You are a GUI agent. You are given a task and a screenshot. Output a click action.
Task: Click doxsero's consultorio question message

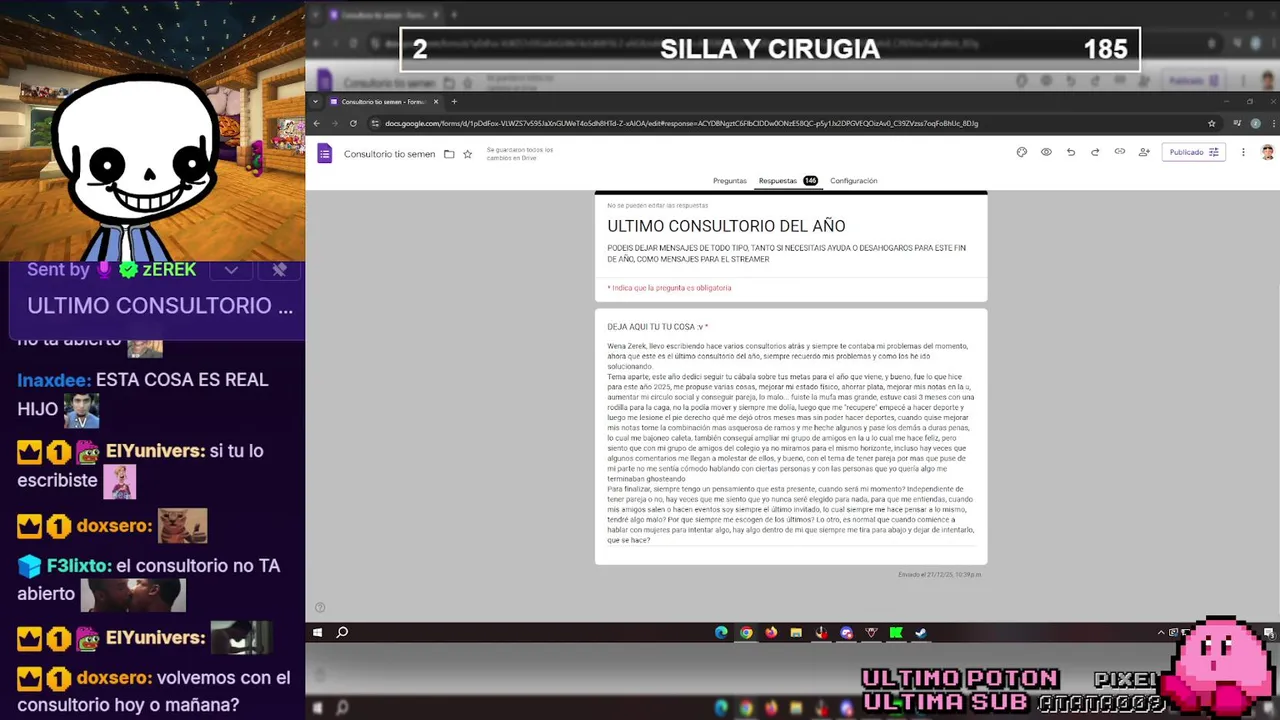click(x=154, y=691)
